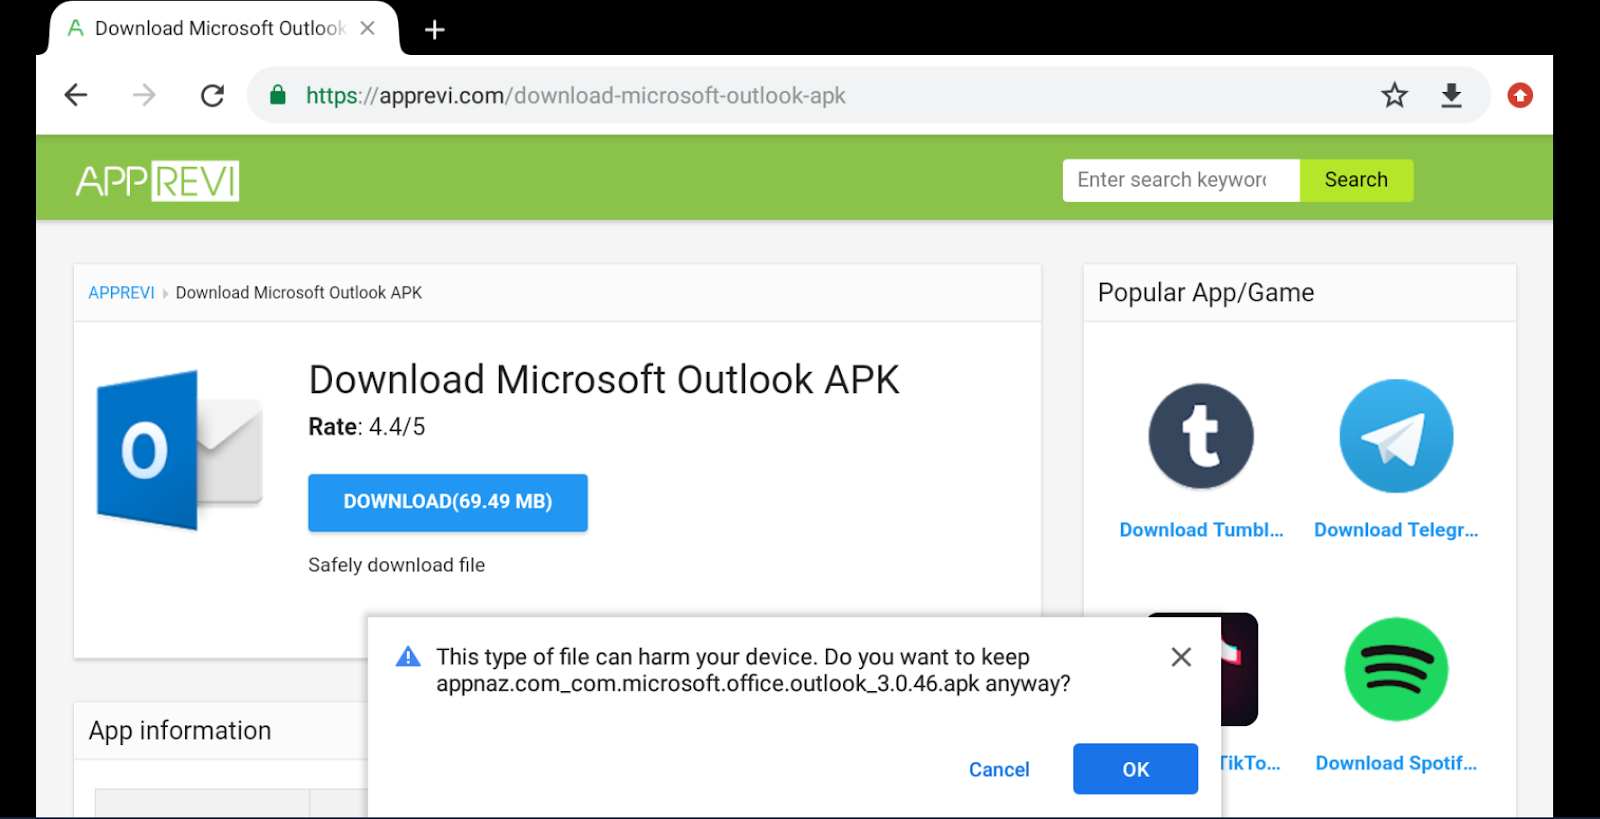Image resolution: width=1600 pixels, height=819 pixels.
Task: Click the harmful file warning message
Action: click(x=753, y=670)
